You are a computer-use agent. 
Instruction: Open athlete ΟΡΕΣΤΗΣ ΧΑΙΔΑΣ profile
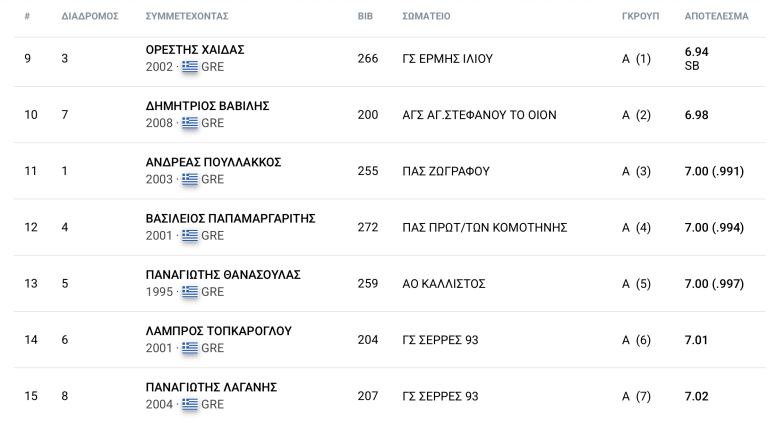(195, 50)
